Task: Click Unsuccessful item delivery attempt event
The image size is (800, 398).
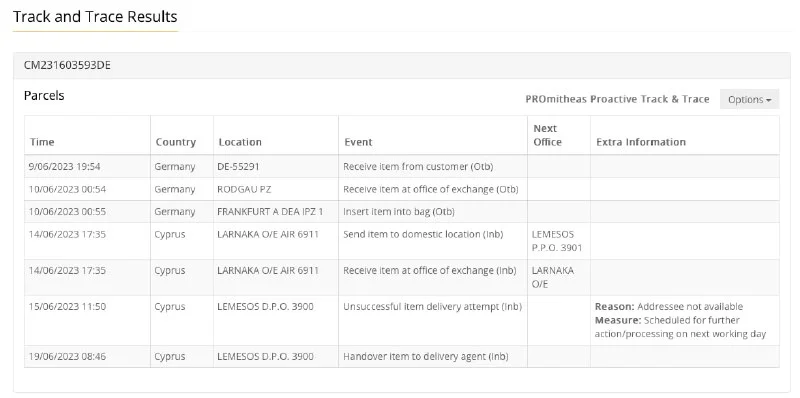Action: 432,307
